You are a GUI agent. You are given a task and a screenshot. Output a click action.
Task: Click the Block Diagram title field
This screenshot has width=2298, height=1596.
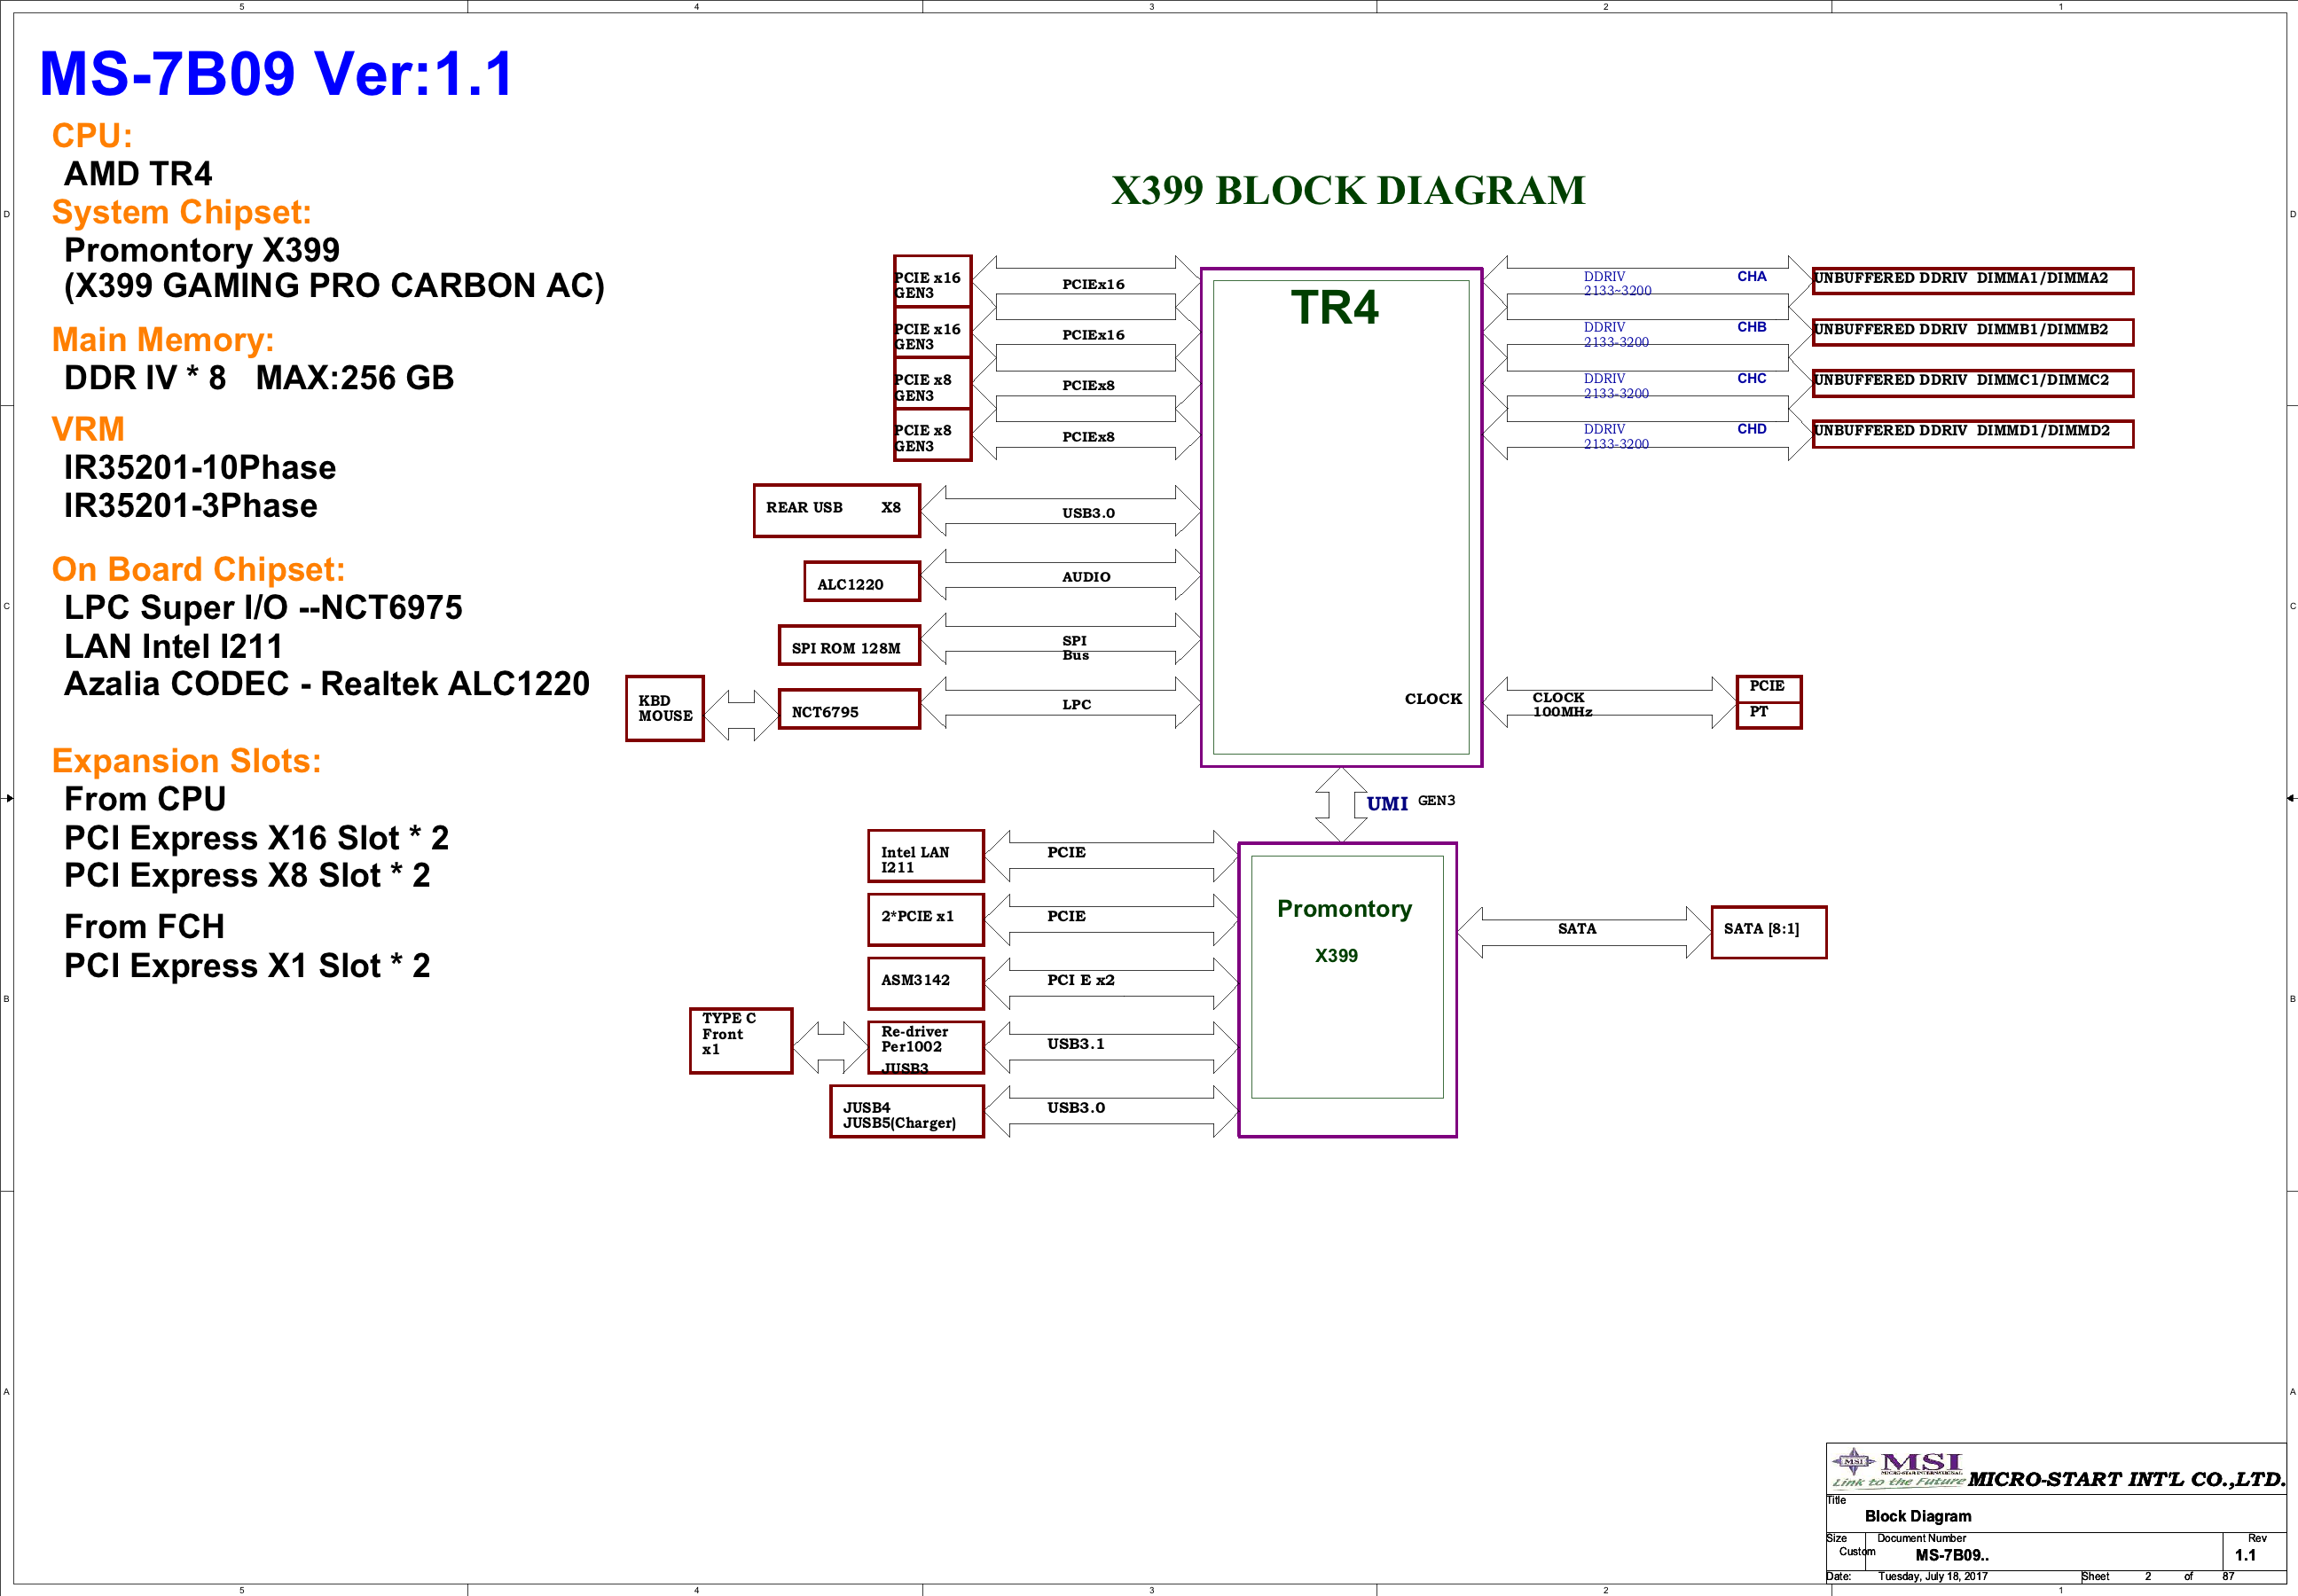(1917, 1516)
